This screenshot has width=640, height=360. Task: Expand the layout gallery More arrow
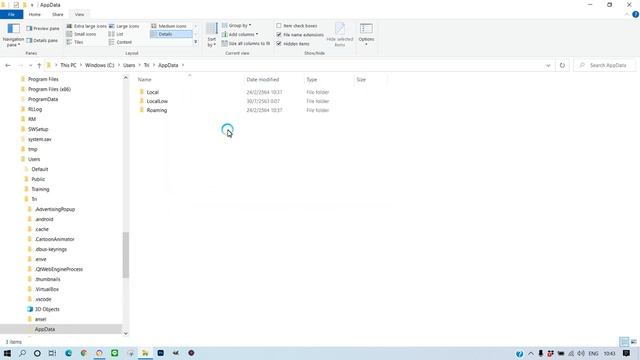(196, 42)
